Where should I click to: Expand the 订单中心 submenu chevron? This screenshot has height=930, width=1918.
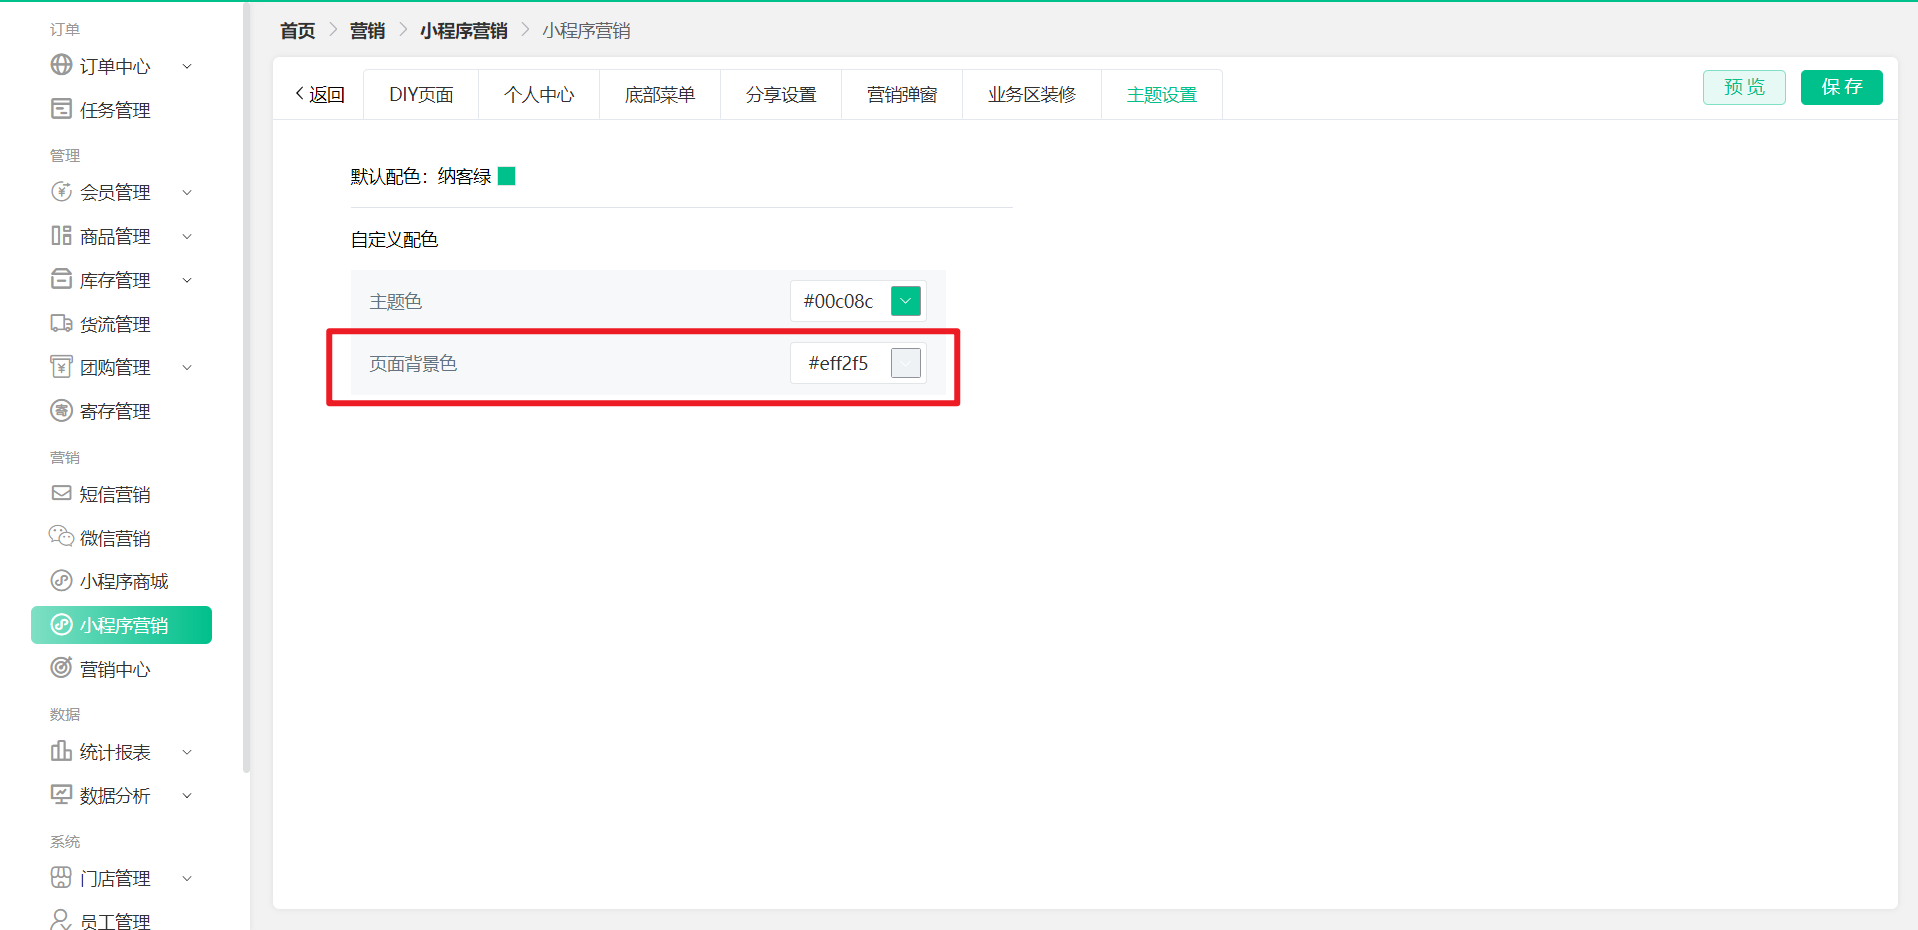(187, 66)
